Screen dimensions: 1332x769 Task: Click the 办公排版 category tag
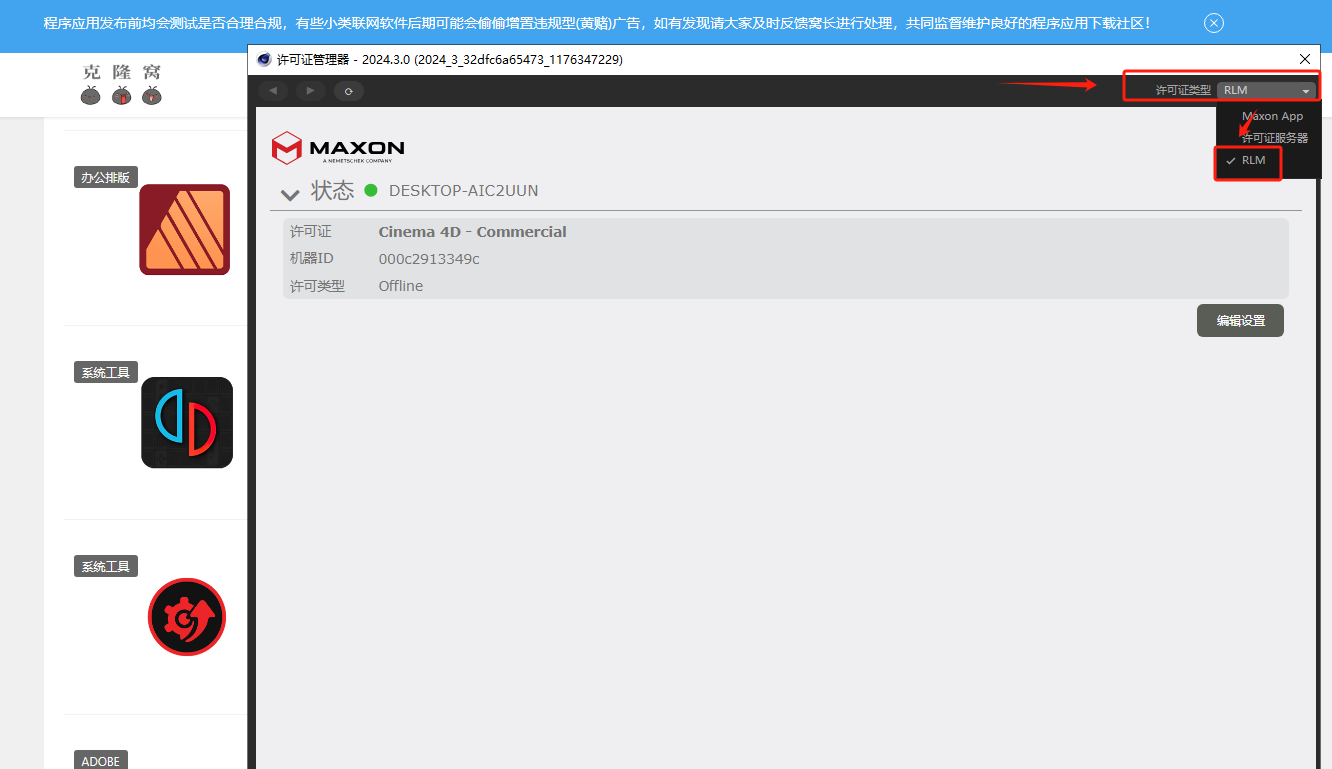click(x=105, y=178)
